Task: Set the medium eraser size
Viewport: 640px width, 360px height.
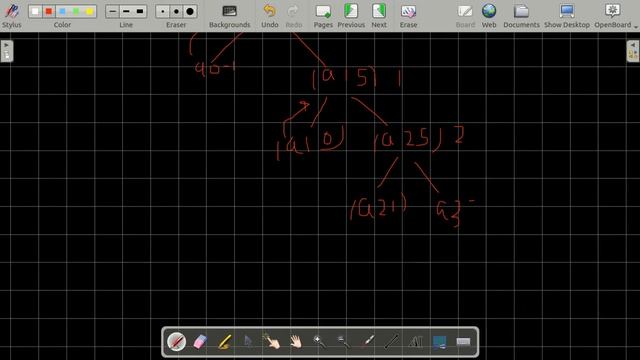Action: tap(176, 11)
